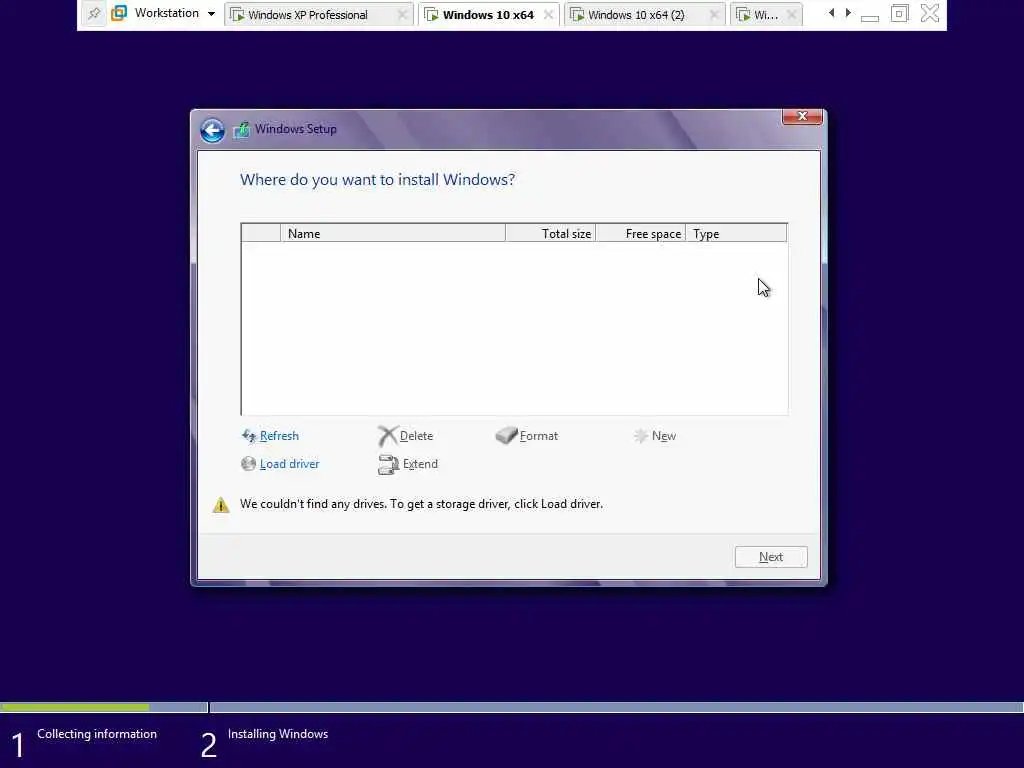Image resolution: width=1024 pixels, height=768 pixels.
Task: Click the New starburst icon
Action: [641, 436]
